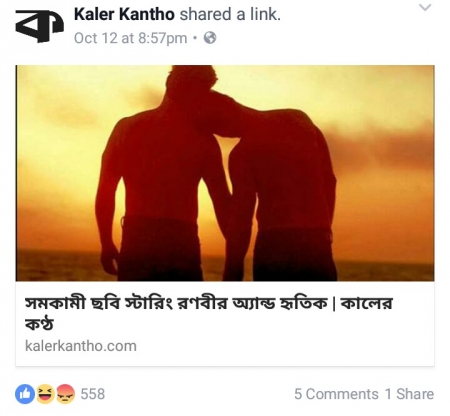Screen dimensions: 450x416
Task: Click the Angry red reaction icon
Action: point(65,394)
